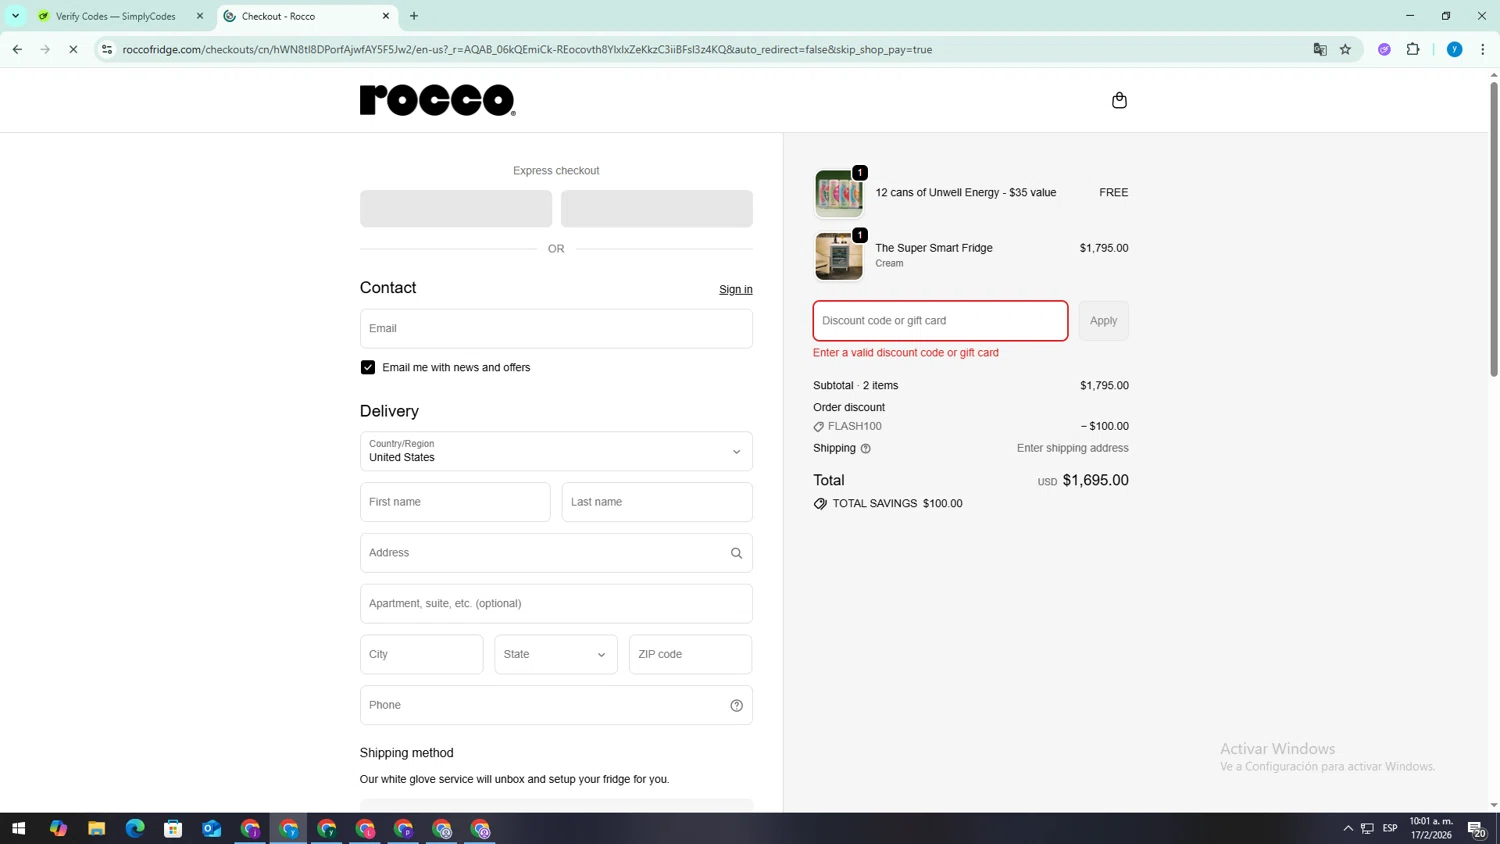Open the Google Translate page icon
This screenshot has width=1500, height=844.
1320,49
